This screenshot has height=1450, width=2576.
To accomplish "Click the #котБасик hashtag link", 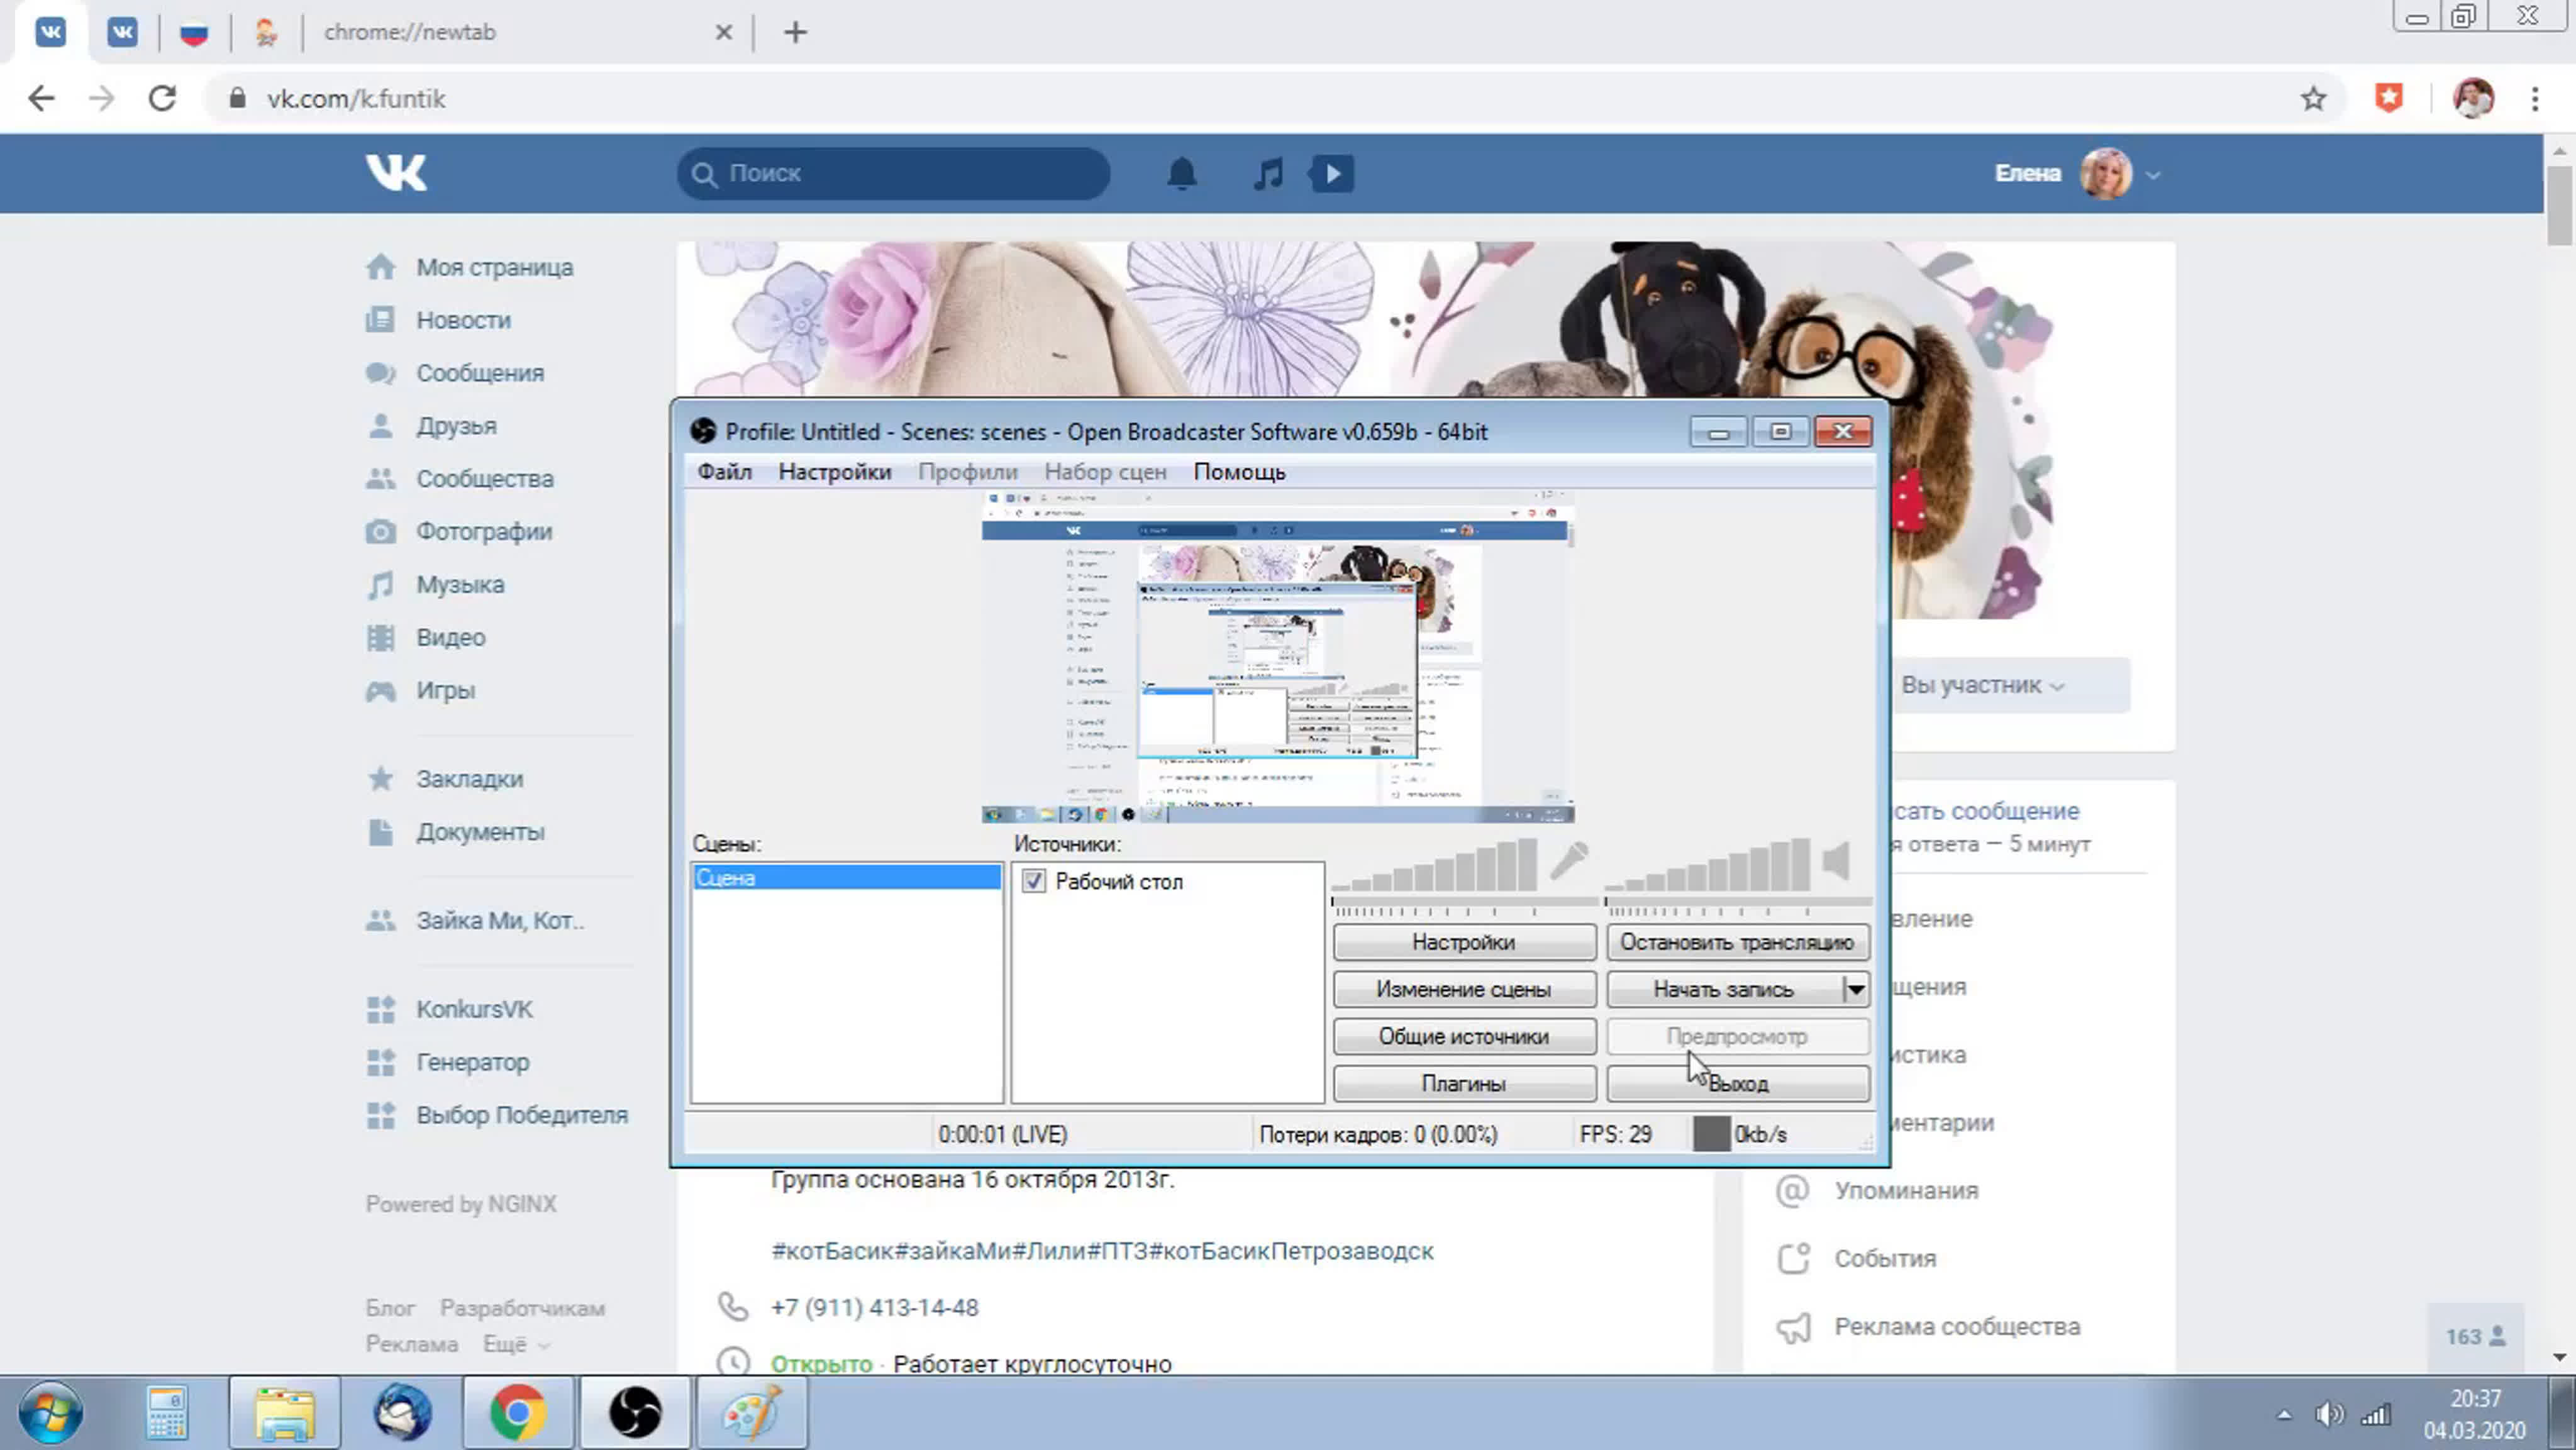I will [x=832, y=1251].
